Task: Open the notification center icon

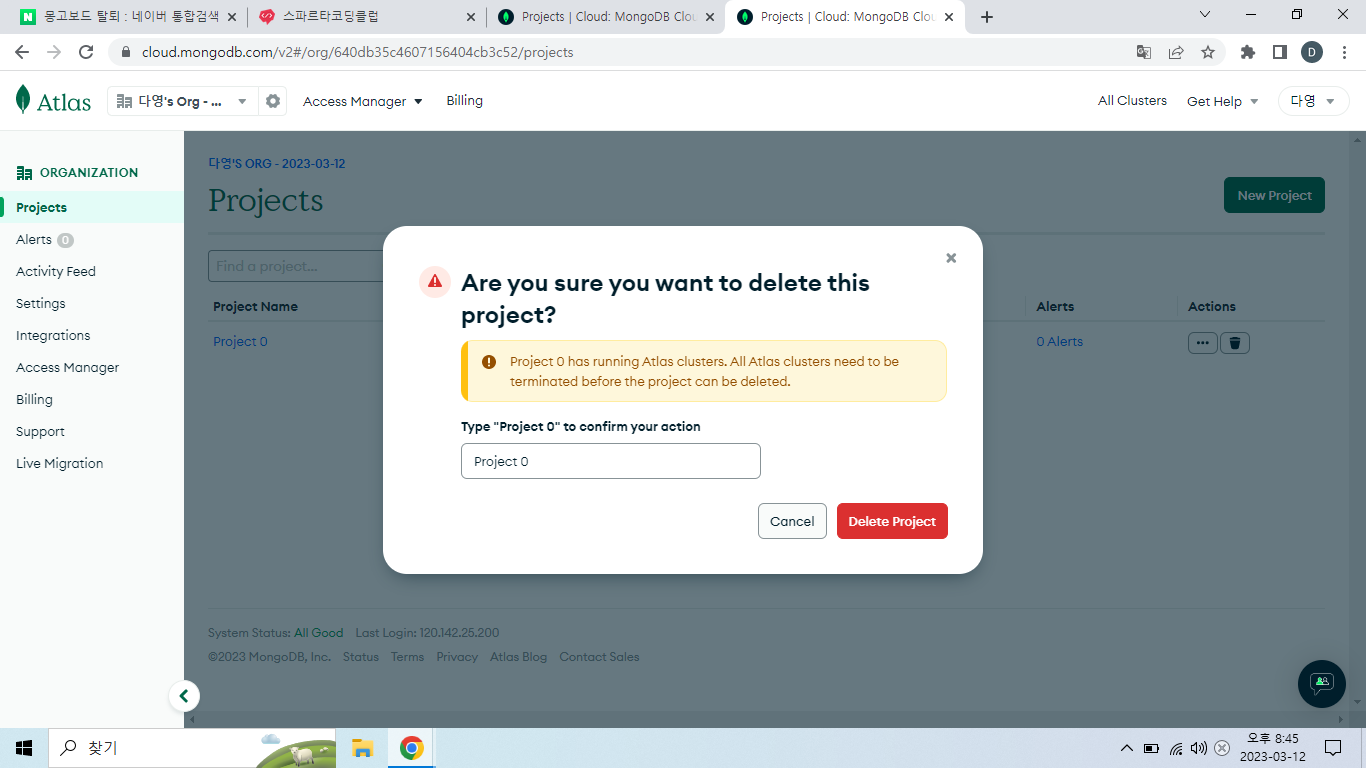Action: click(1333, 747)
